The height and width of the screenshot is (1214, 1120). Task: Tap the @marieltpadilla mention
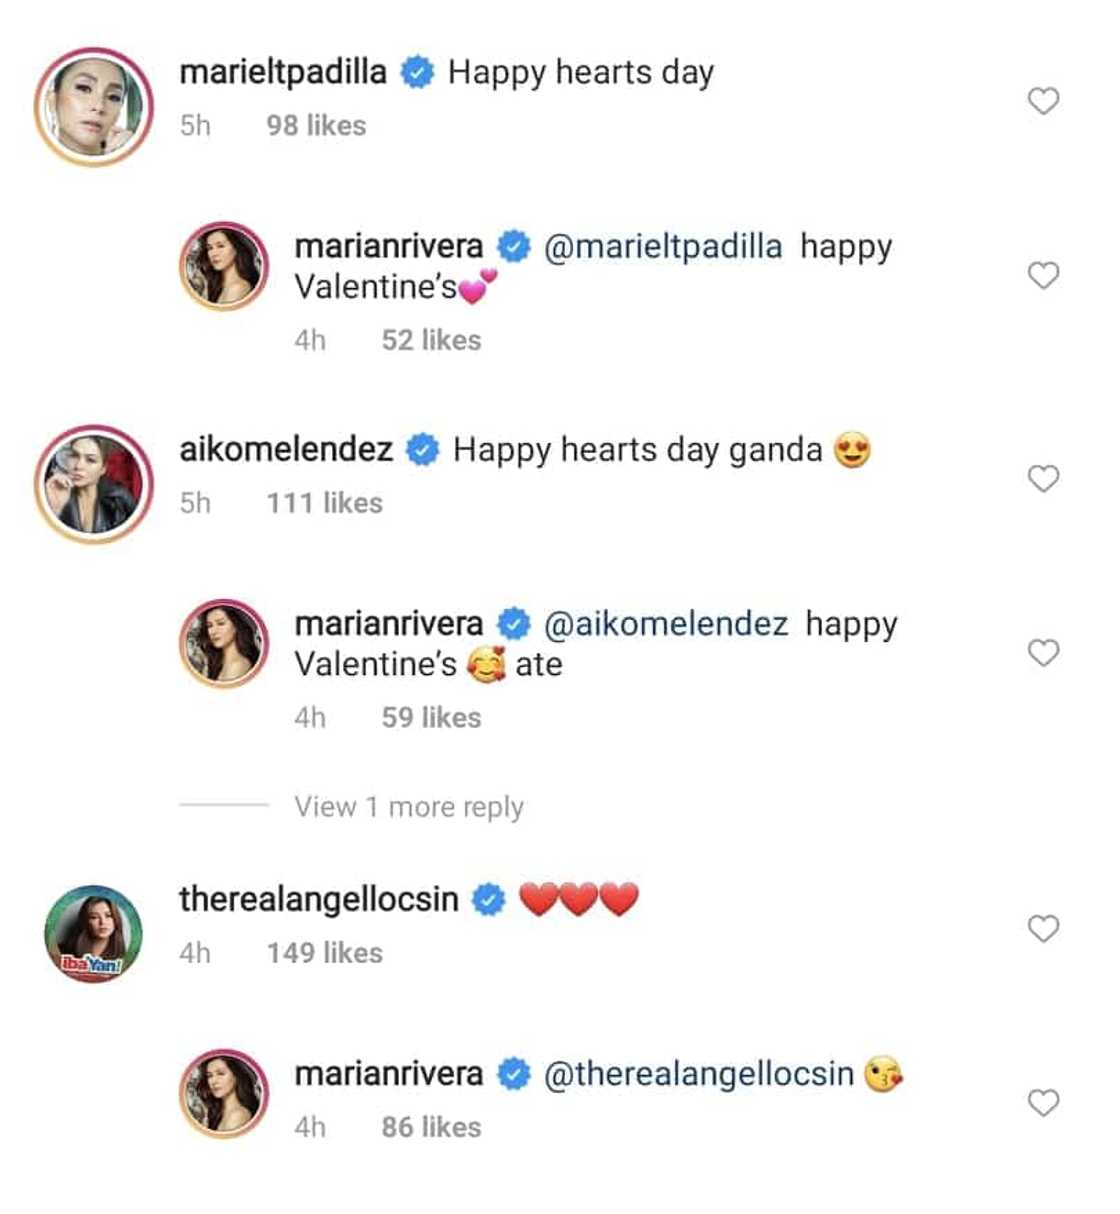coord(663,246)
